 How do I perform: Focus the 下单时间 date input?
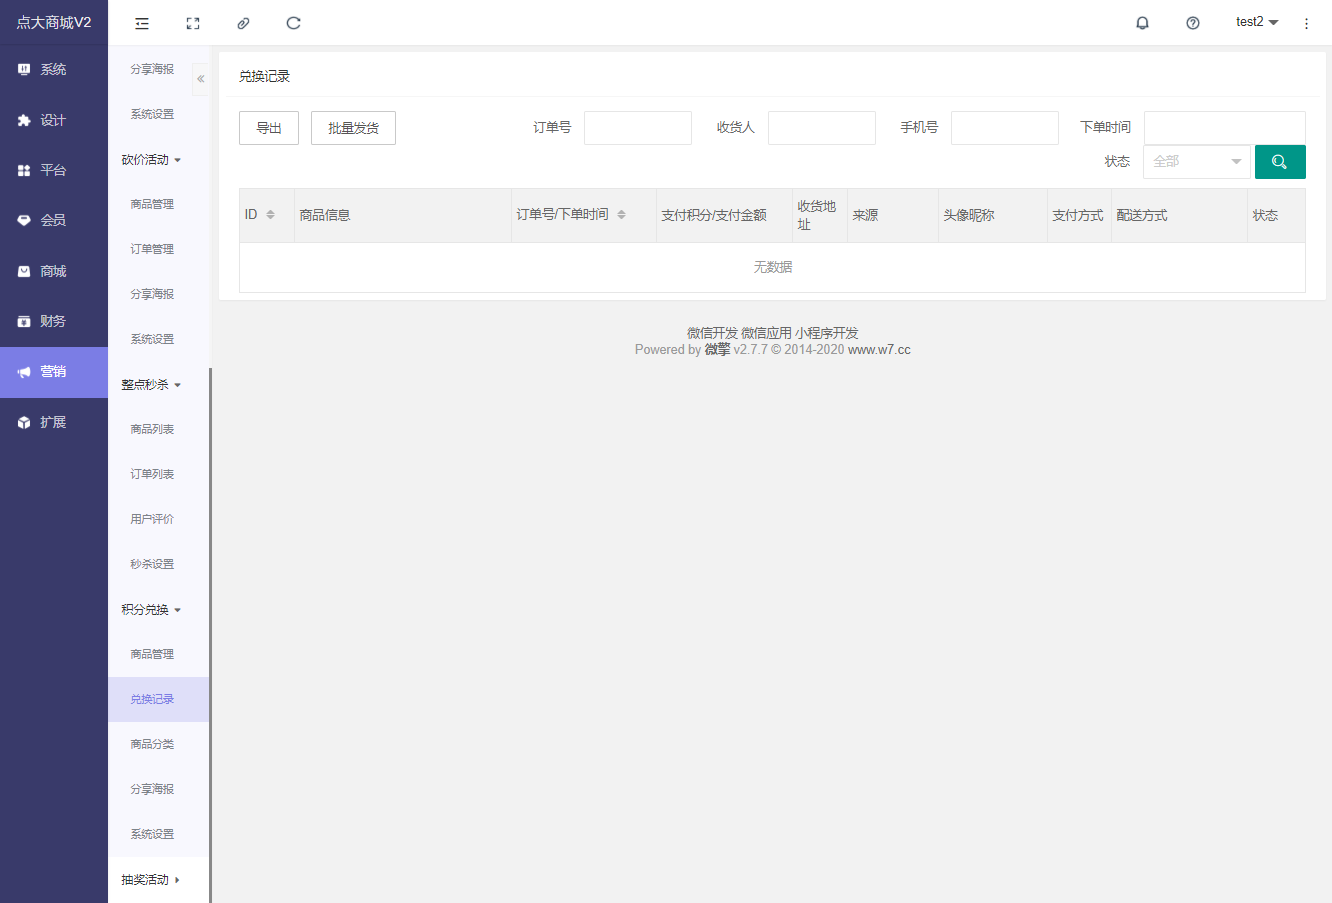point(1225,128)
